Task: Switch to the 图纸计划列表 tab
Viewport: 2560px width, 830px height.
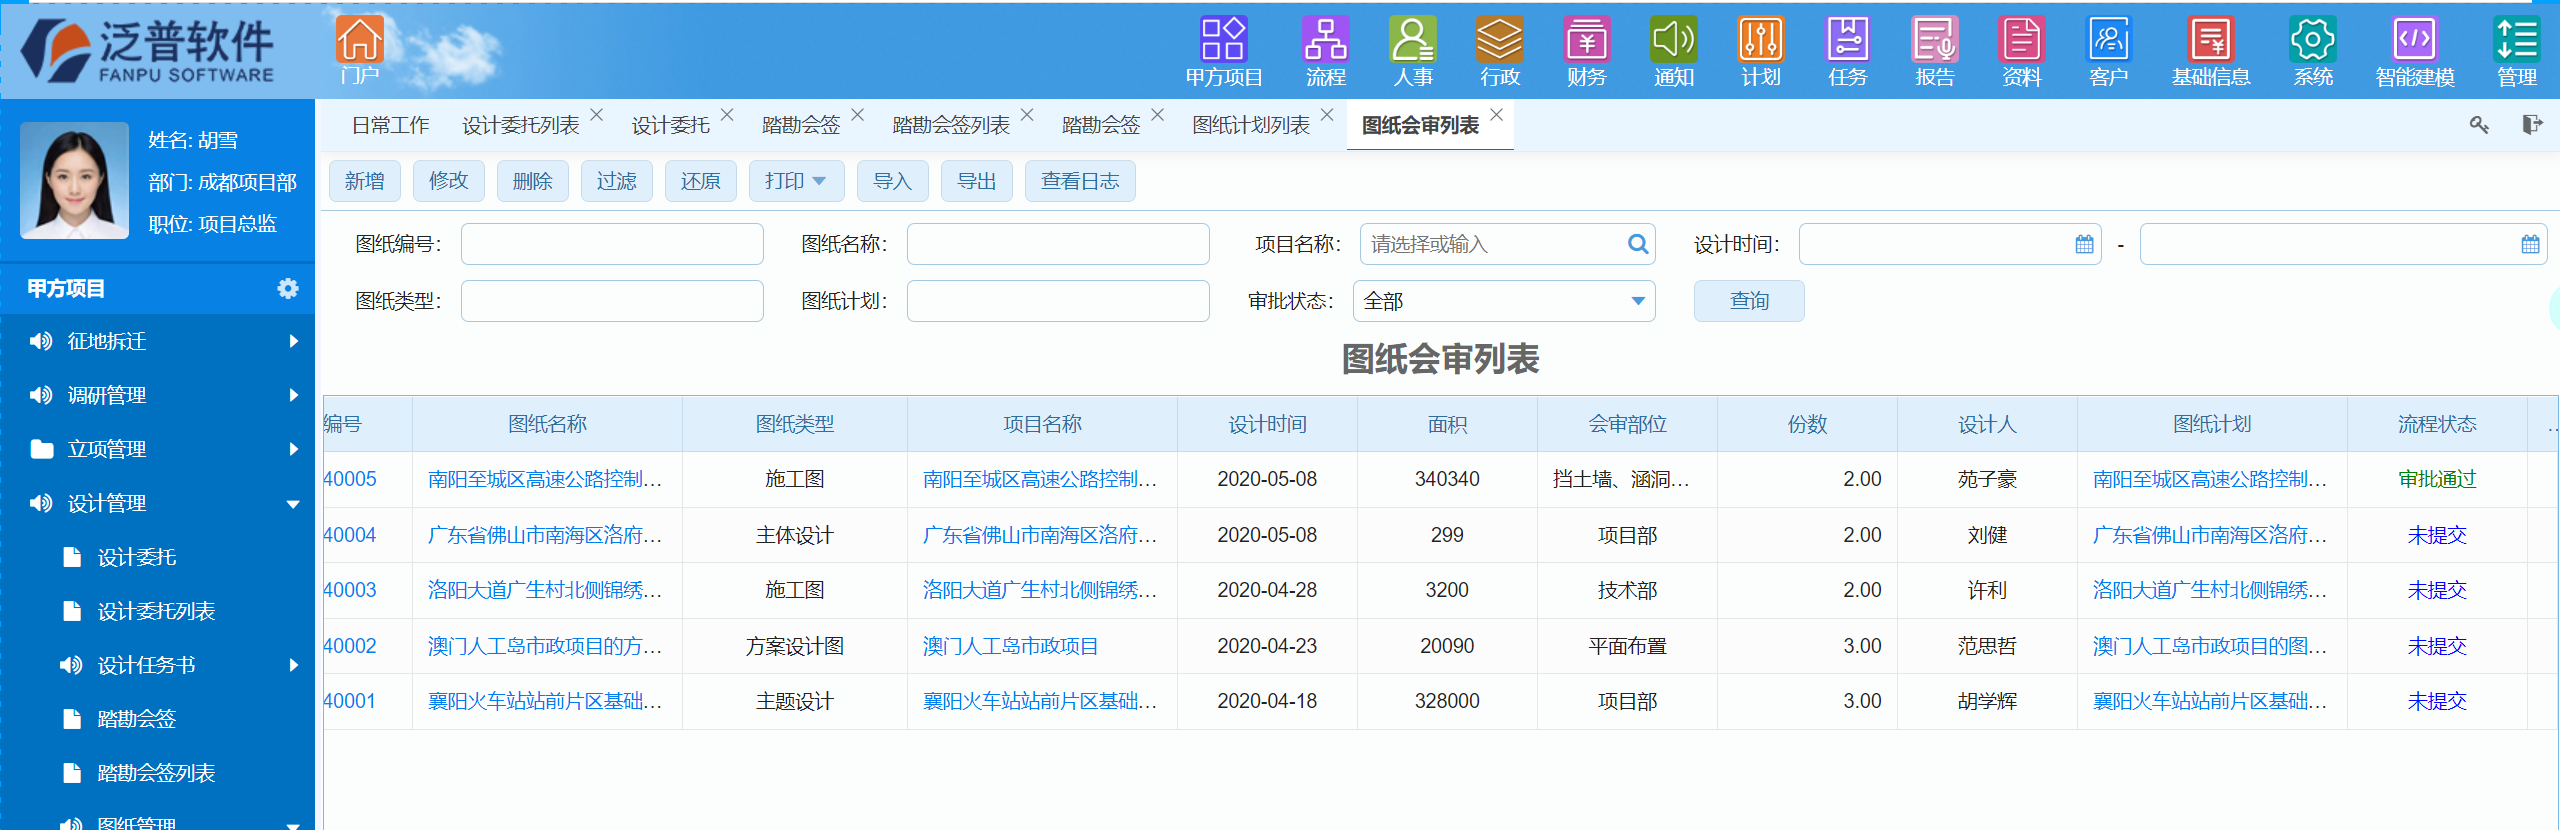Action: [x=1250, y=126]
